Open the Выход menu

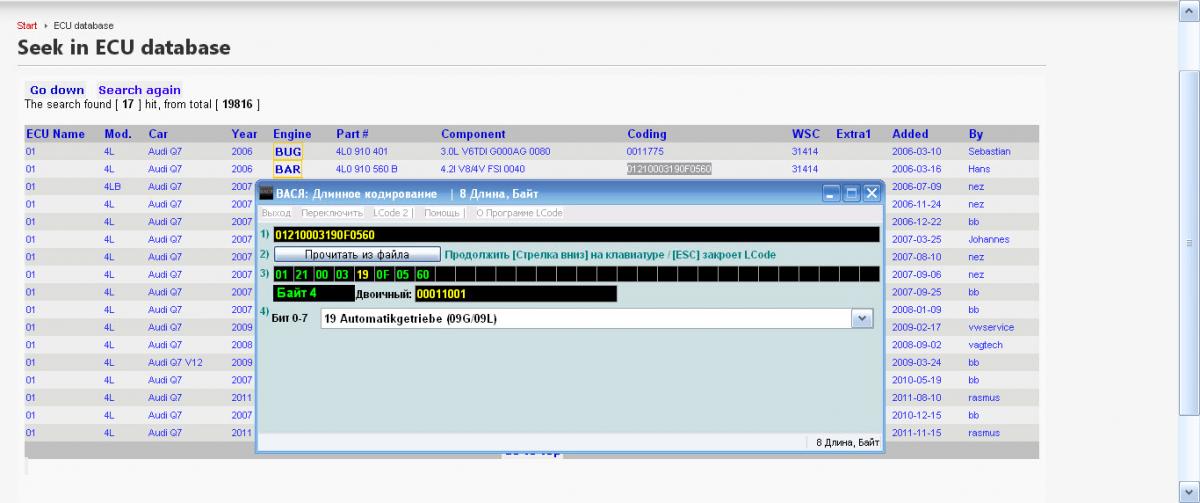pos(276,213)
